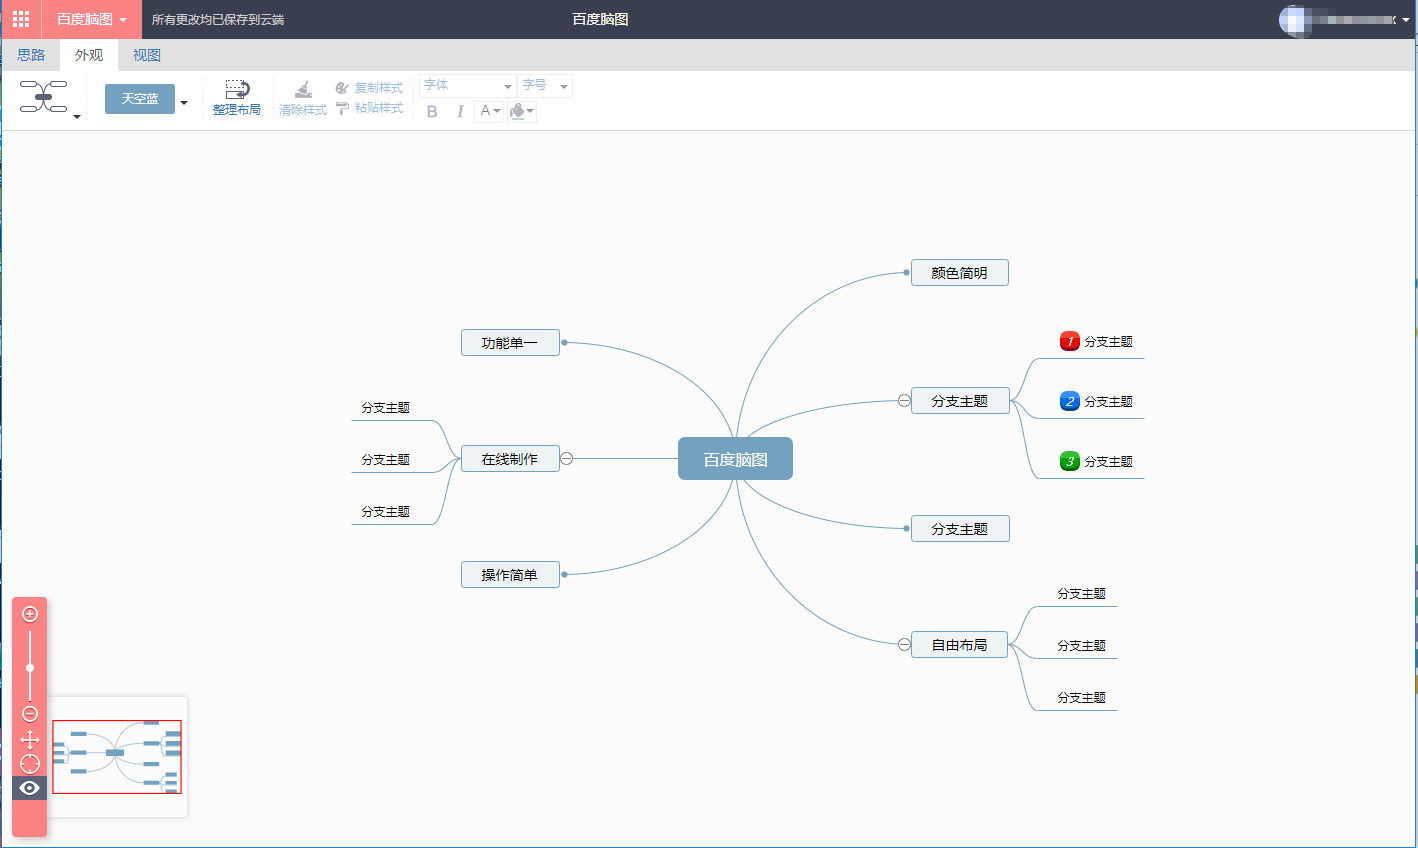This screenshot has width=1418, height=848.
Task: Open the 字体 font dropdown
Action: point(467,86)
